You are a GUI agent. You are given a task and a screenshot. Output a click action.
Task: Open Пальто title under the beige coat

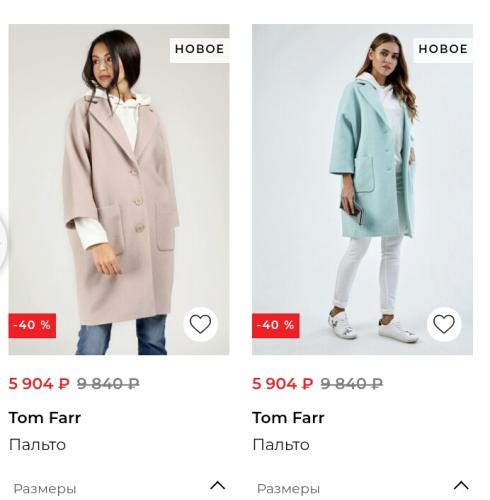(x=37, y=445)
